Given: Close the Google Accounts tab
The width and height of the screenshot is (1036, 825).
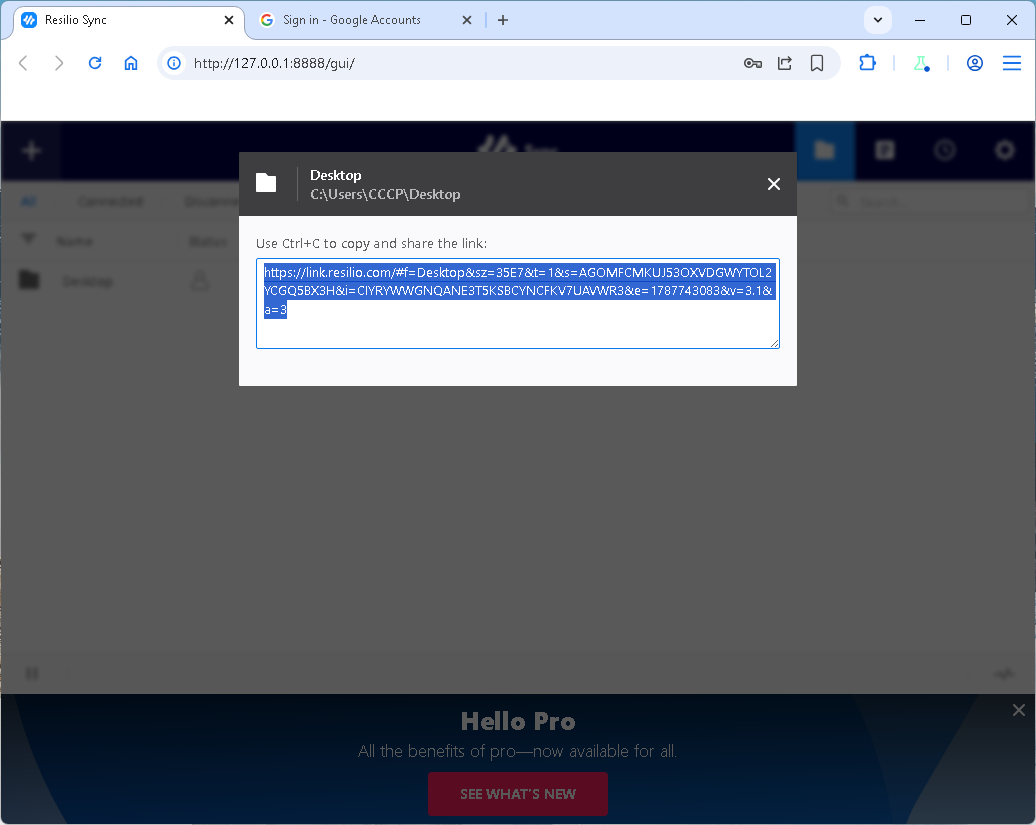Looking at the screenshot, I should 466,20.
